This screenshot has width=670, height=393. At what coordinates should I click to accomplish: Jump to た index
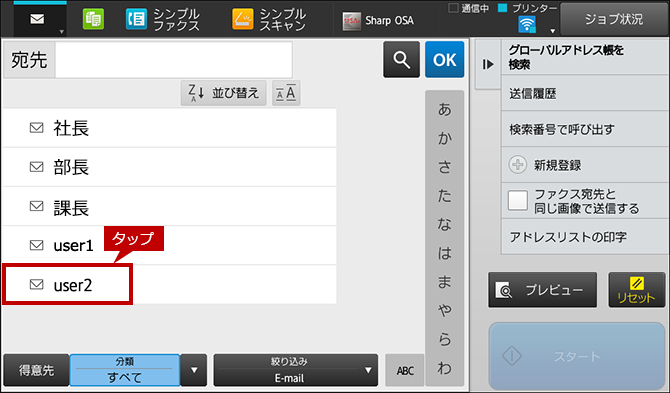444,196
